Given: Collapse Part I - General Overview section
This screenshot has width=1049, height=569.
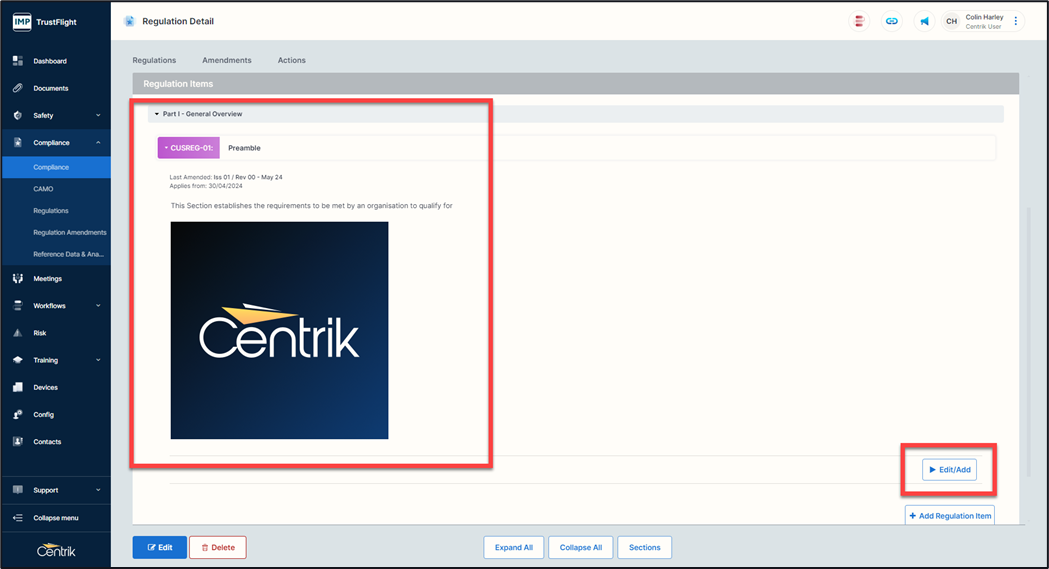Looking at the screenshot, I should [157, 114].
